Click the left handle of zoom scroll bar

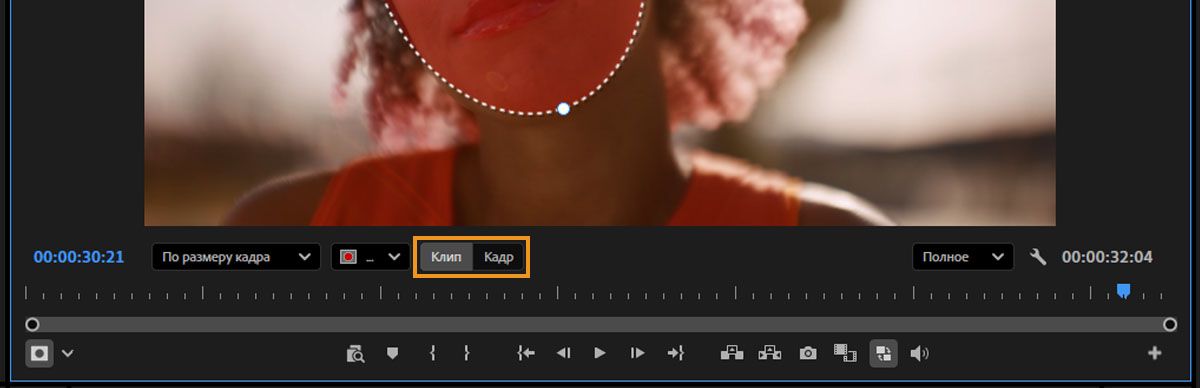click(x=32, y=324)
